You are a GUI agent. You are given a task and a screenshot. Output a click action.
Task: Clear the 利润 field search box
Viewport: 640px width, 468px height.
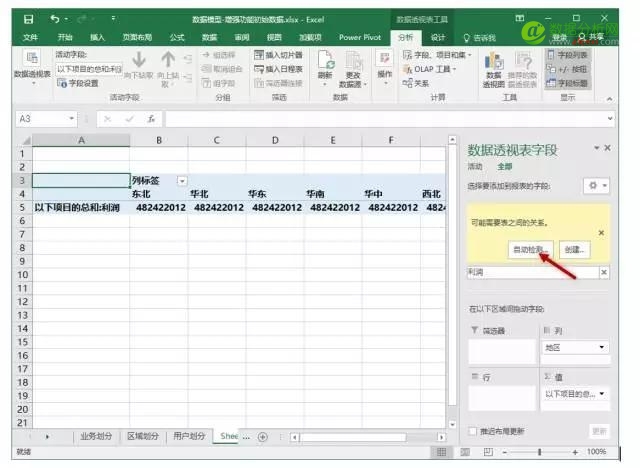point(604,272)
